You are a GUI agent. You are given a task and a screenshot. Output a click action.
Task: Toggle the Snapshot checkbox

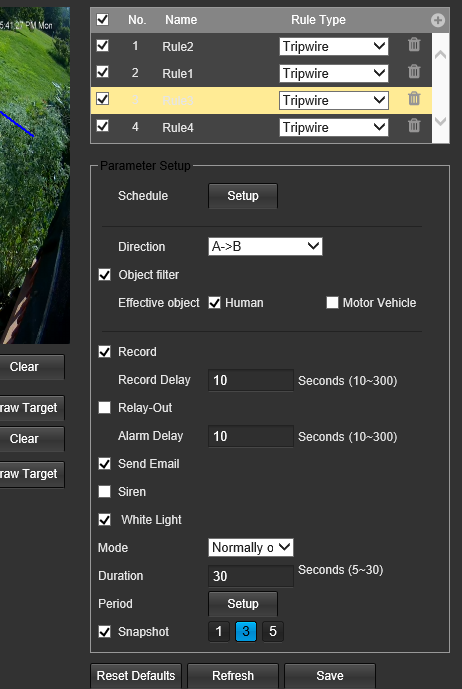[105, 631]
